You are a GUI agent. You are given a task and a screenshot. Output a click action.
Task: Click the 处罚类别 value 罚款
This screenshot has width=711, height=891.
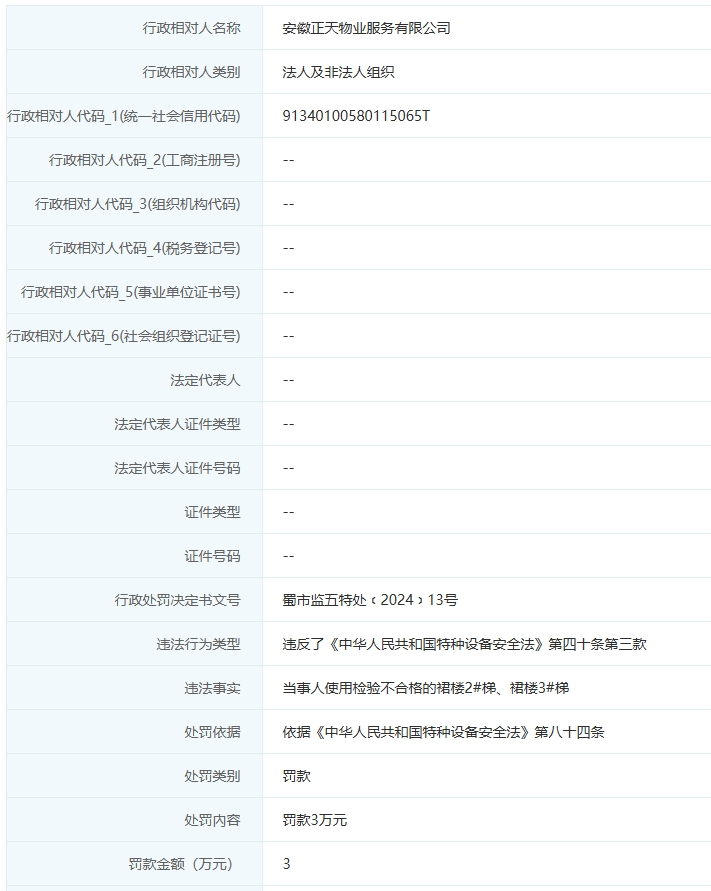point(297,776)
